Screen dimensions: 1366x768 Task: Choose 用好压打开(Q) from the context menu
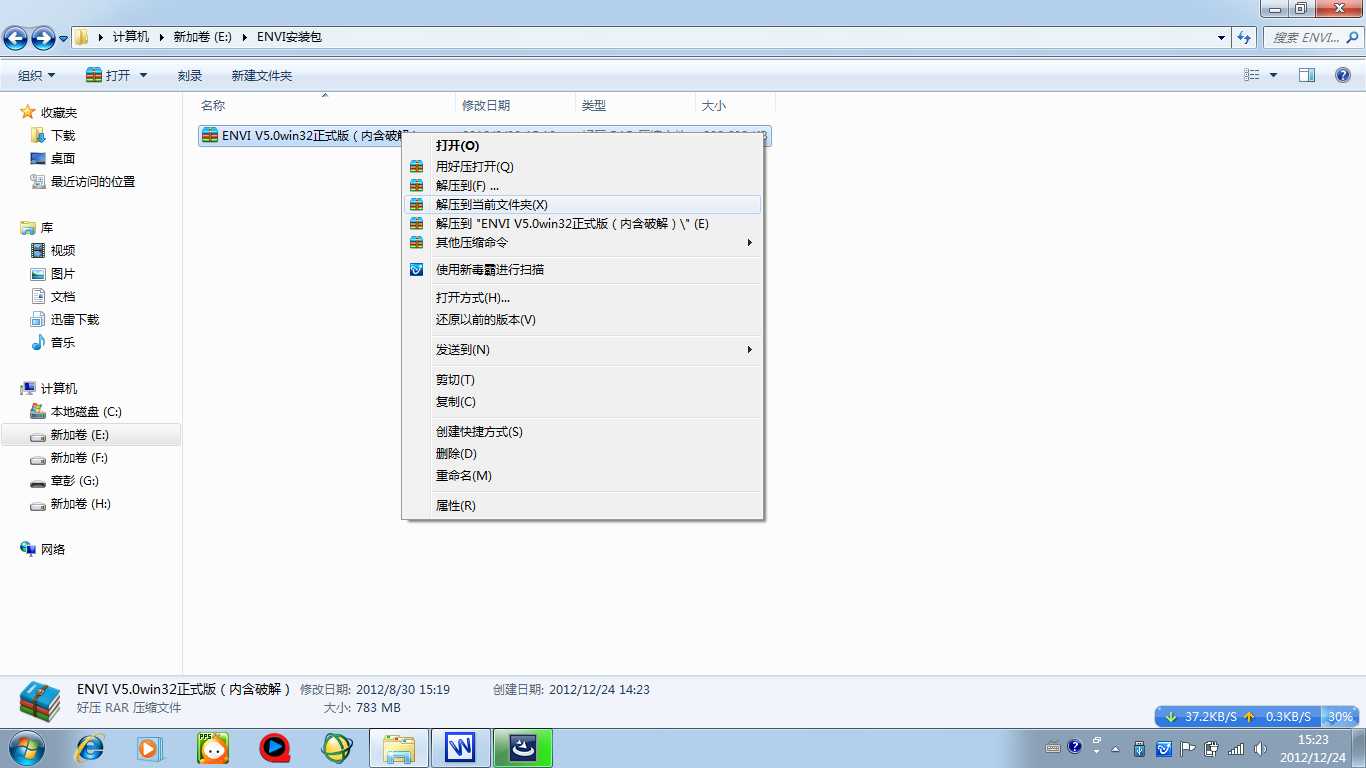point(582,167)
